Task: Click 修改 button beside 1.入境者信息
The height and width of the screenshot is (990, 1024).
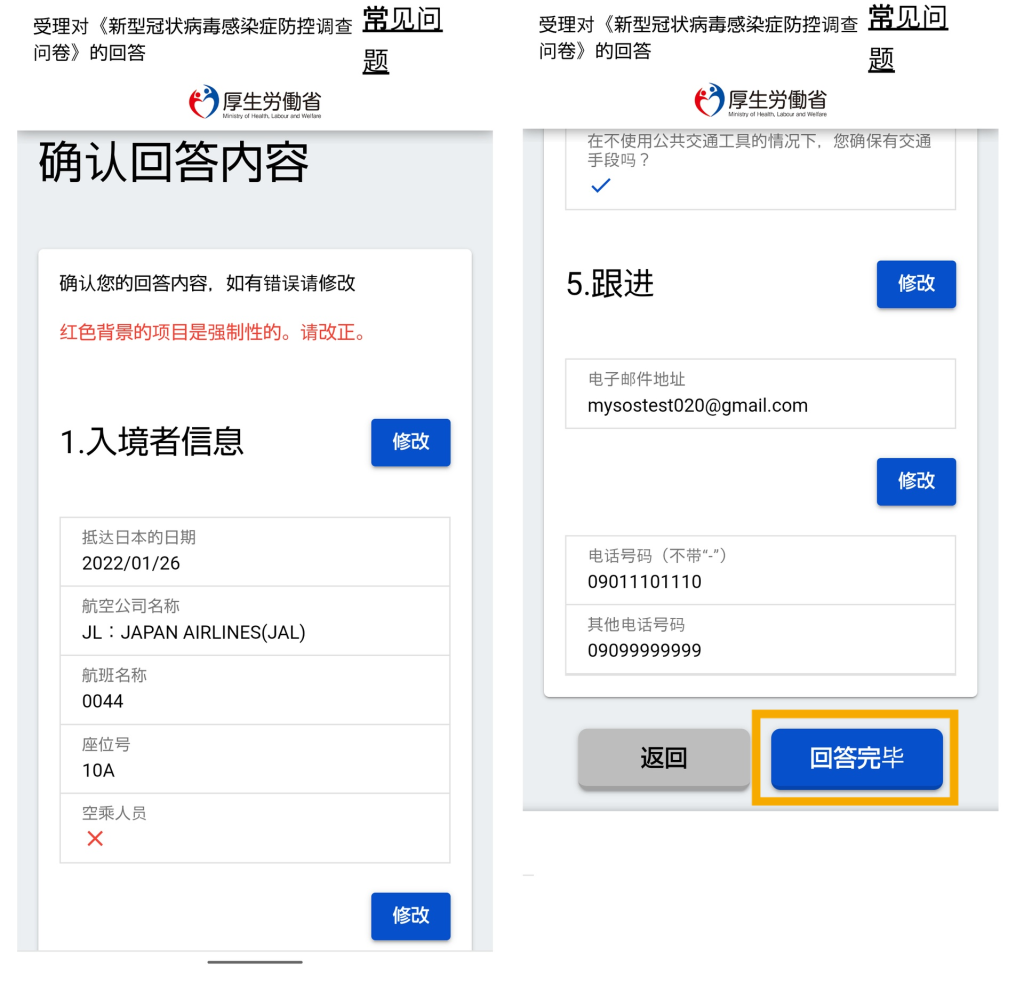Action: coord(411,442)
